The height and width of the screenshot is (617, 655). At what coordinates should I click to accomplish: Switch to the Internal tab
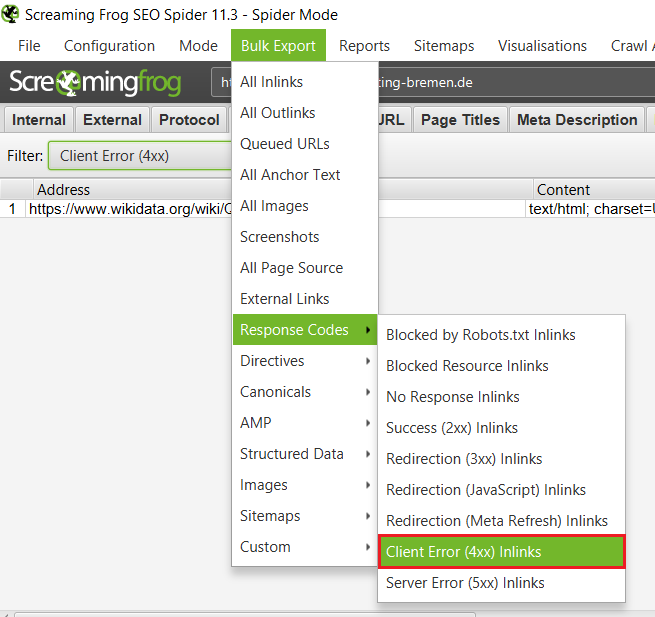[39, 120]
